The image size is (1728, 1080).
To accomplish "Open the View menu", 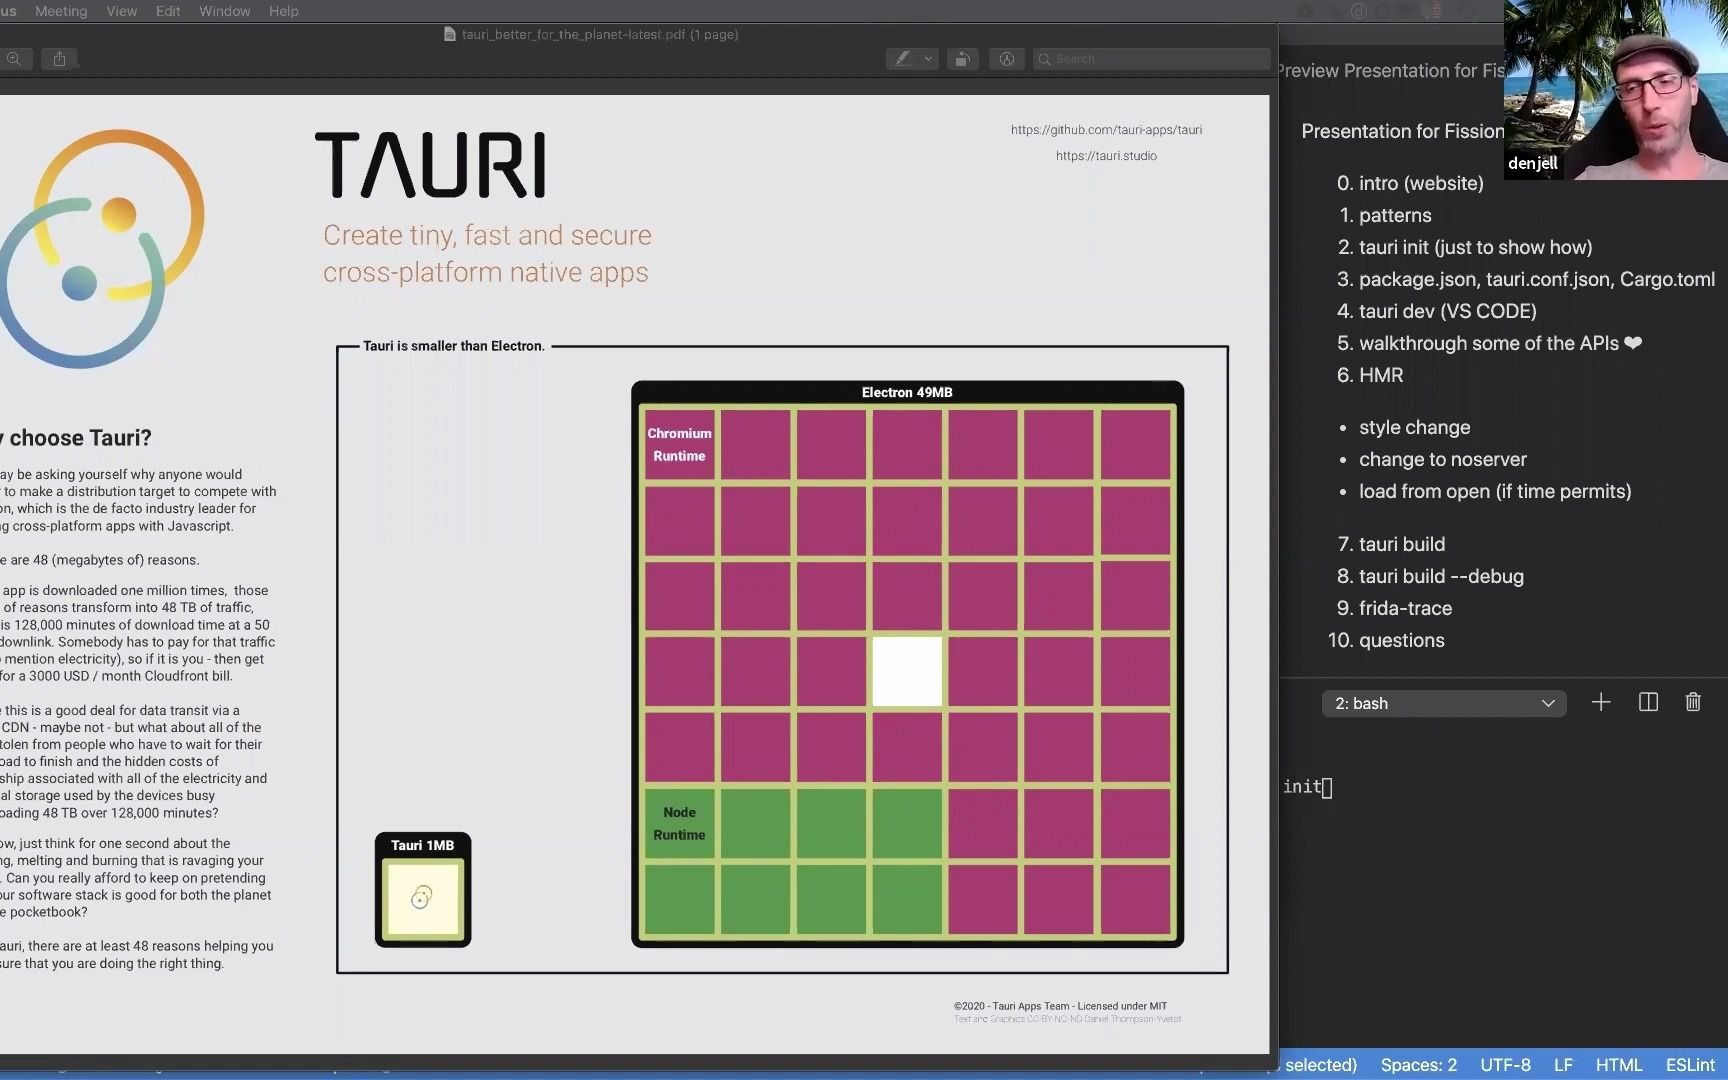I will click(121, 11).
